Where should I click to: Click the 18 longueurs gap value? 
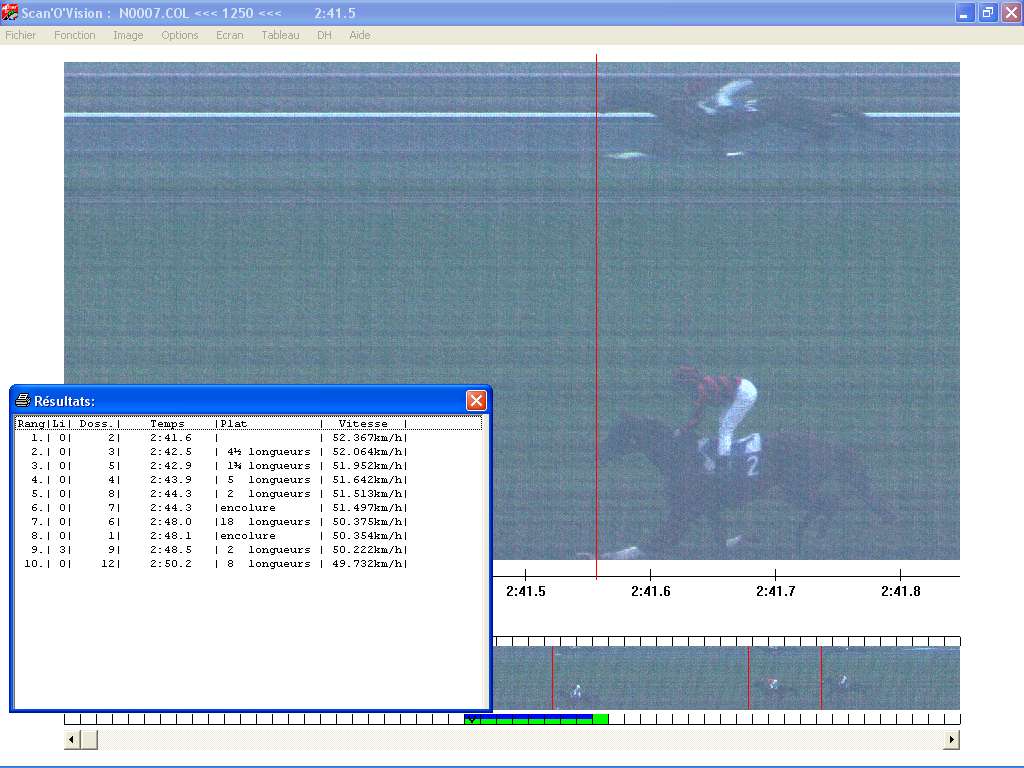point(265,521)
